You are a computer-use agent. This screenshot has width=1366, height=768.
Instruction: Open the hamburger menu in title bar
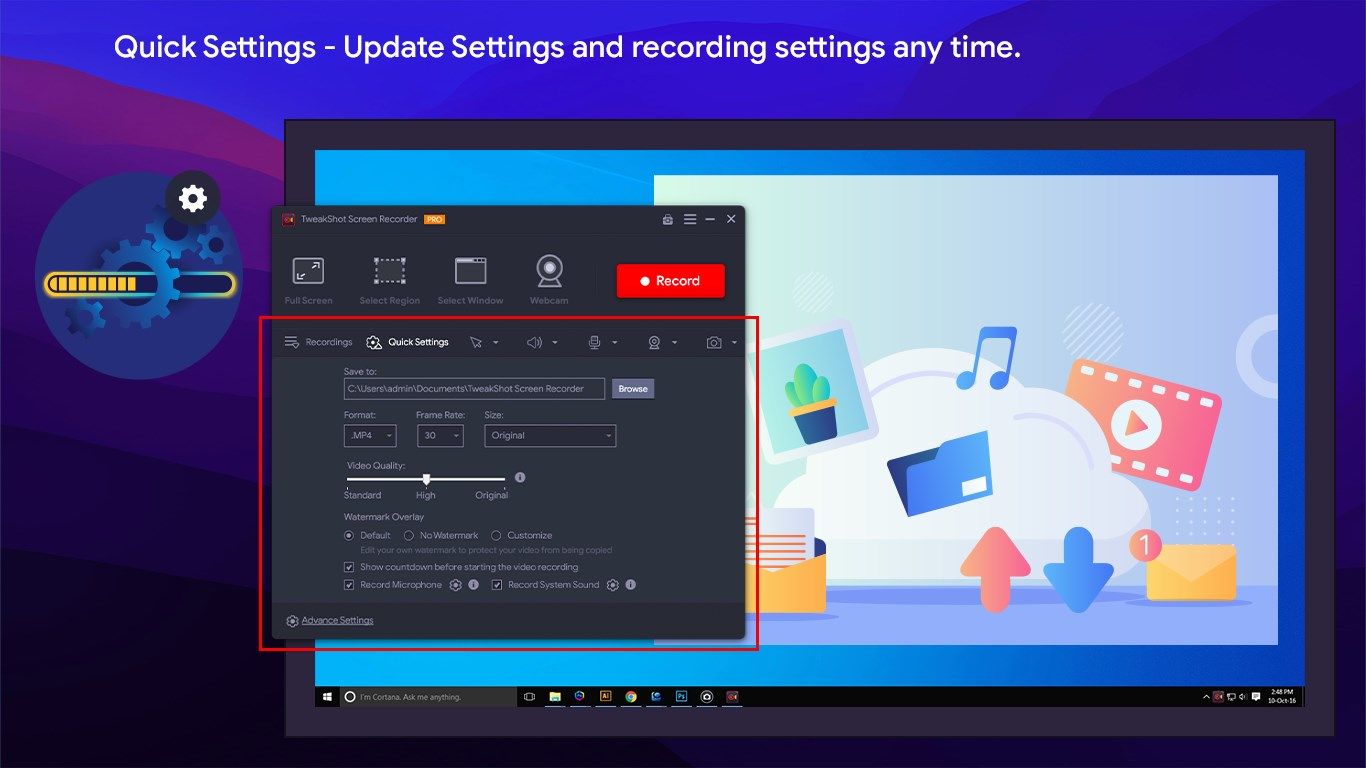tap(690, 219)
